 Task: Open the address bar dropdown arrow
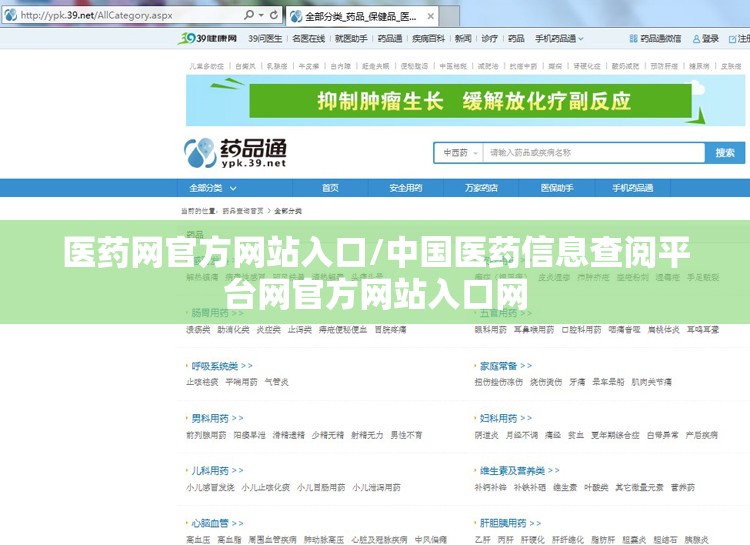click(261, 15)
